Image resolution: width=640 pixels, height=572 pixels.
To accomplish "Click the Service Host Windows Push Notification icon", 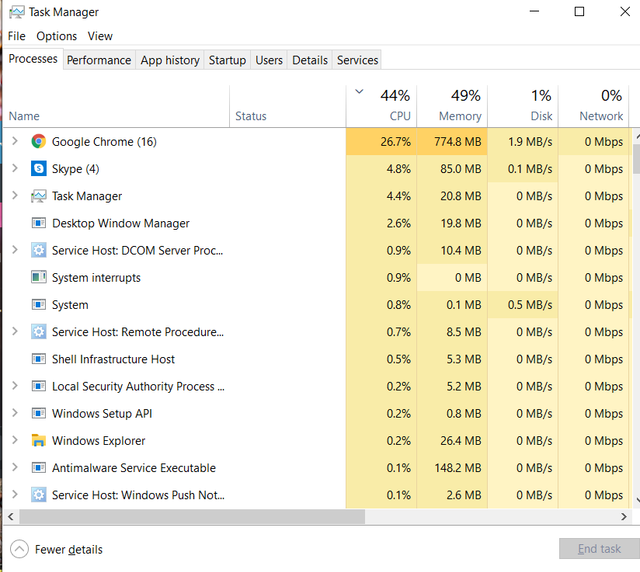I will pyautogui.click(x=38, y=495).
